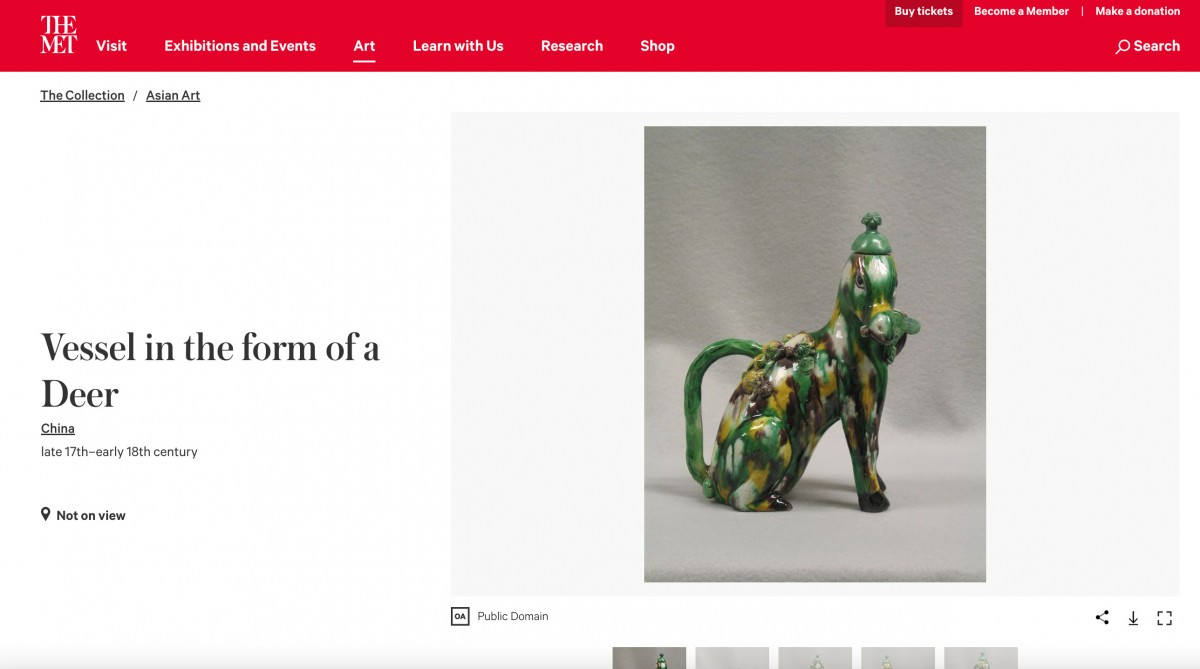Share this artwork using the share icon

[1102, 618]
